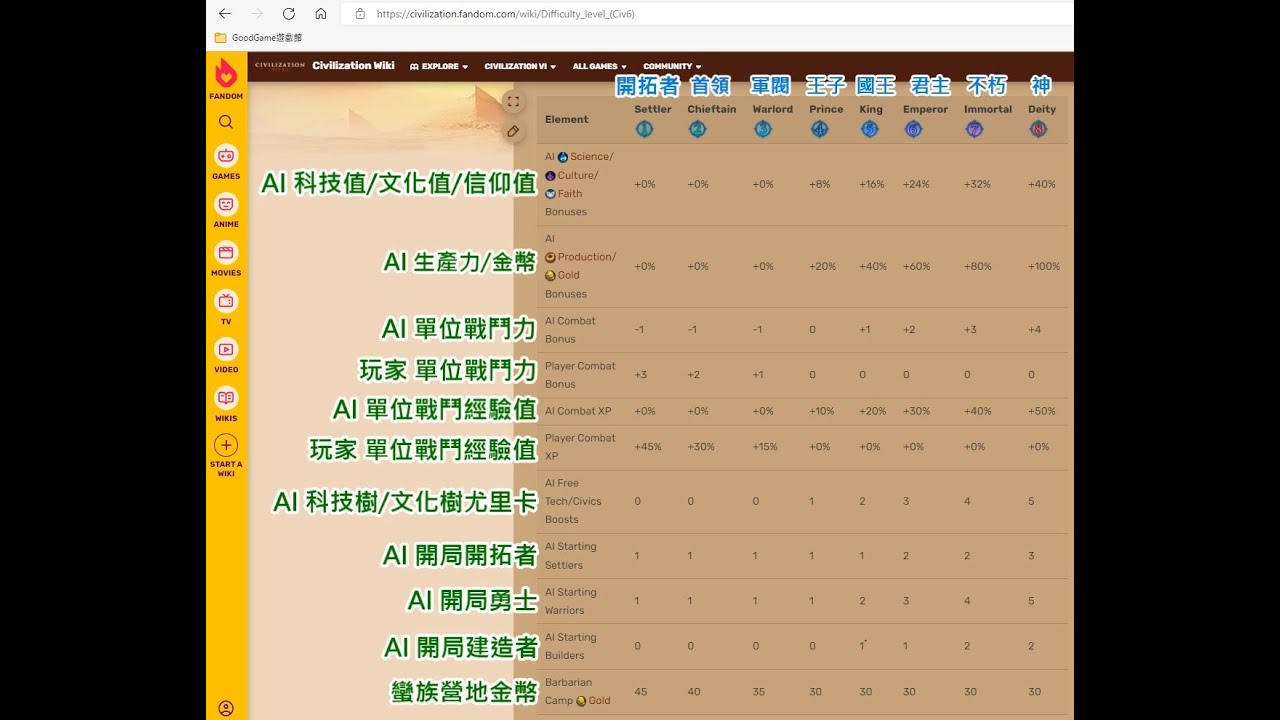Viewport: 1280px width, 720px height.
Task: Click the Element column header
Action: 567,120
